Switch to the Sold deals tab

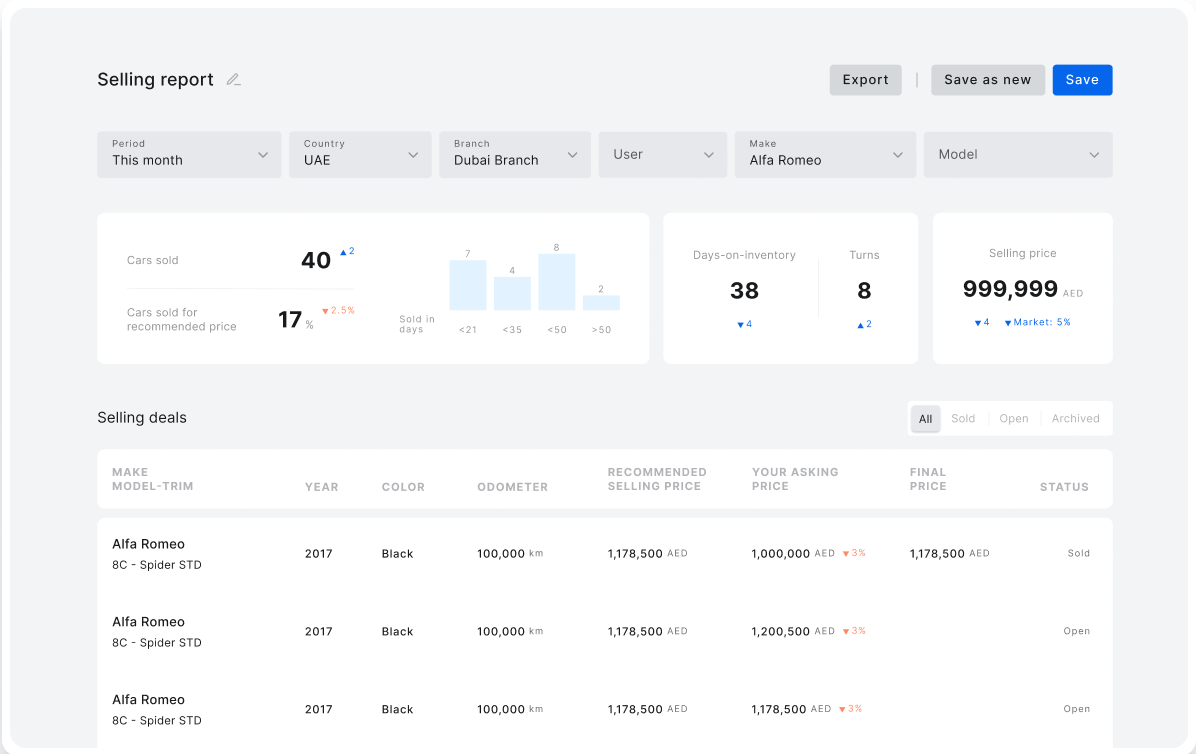click(963, 419)
